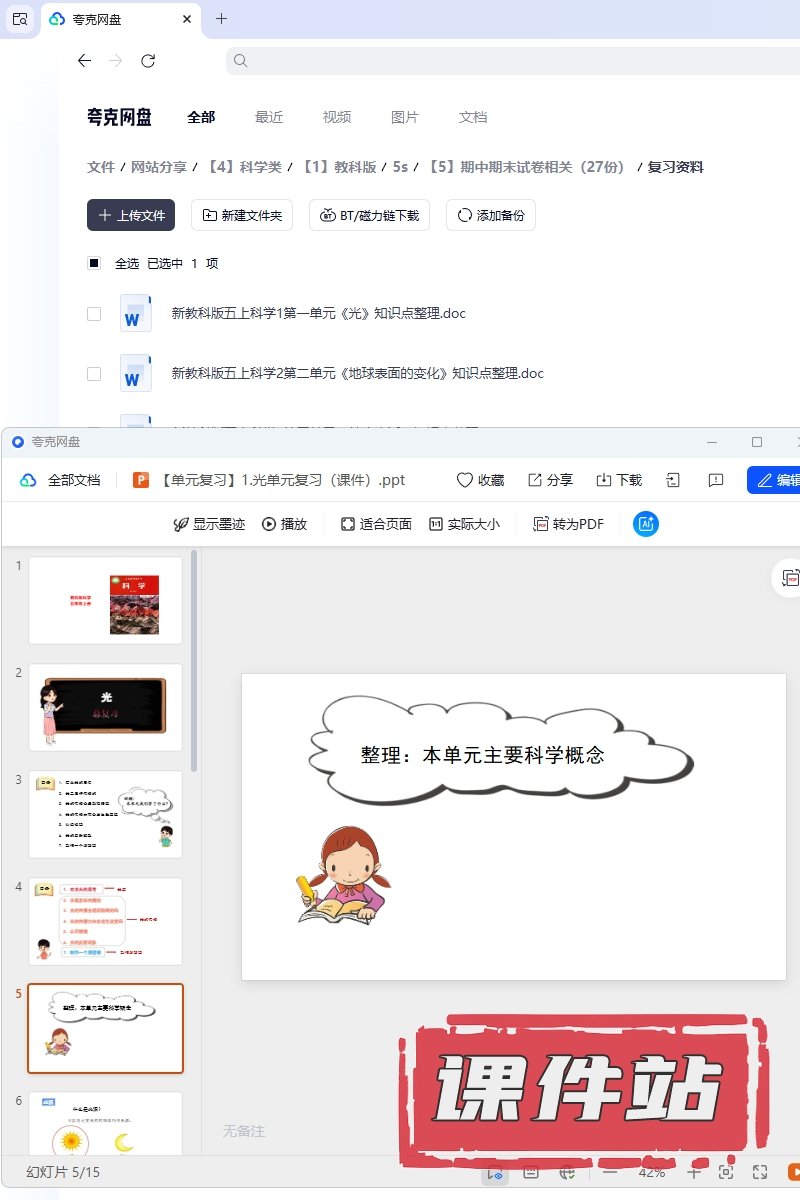Viewport: 800px width, 1200px height.
Task: Open the 视频 tab
Action: [x=337, y=117]
